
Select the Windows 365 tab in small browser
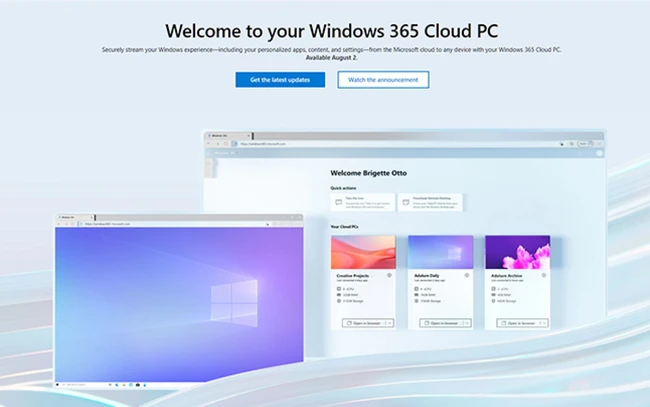click(x=76, y=217)
